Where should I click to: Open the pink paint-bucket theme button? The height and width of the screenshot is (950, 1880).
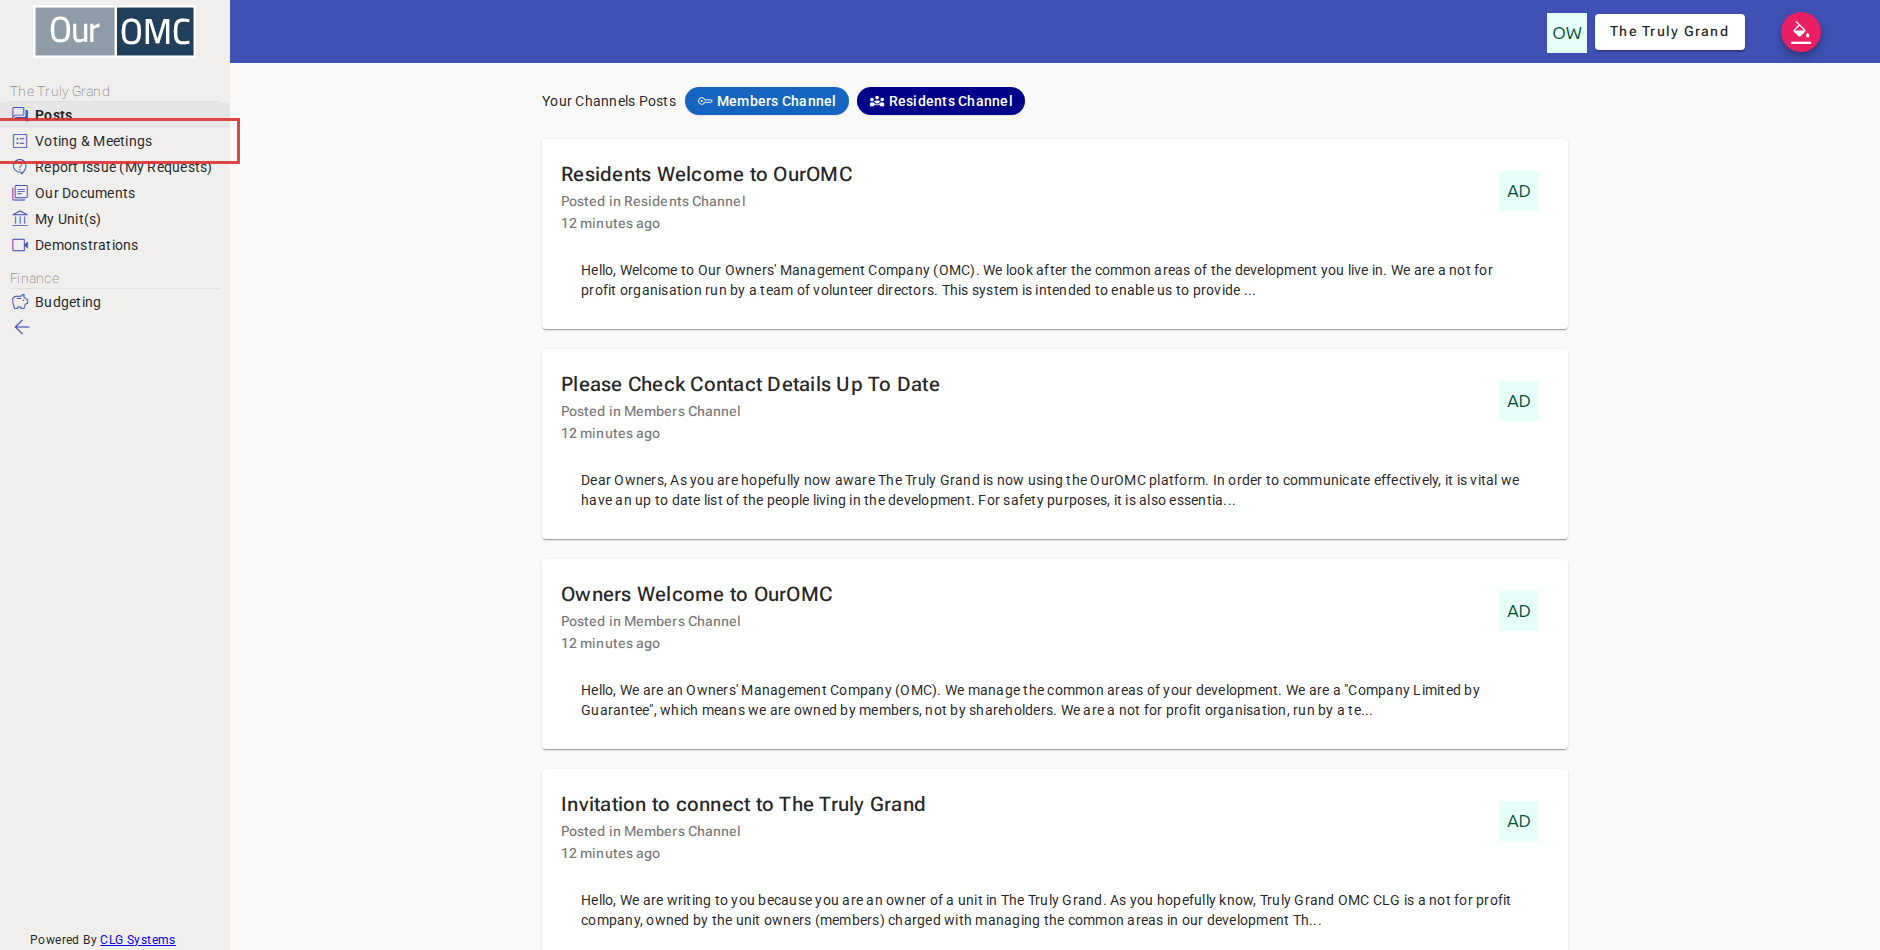point(1801,32)
